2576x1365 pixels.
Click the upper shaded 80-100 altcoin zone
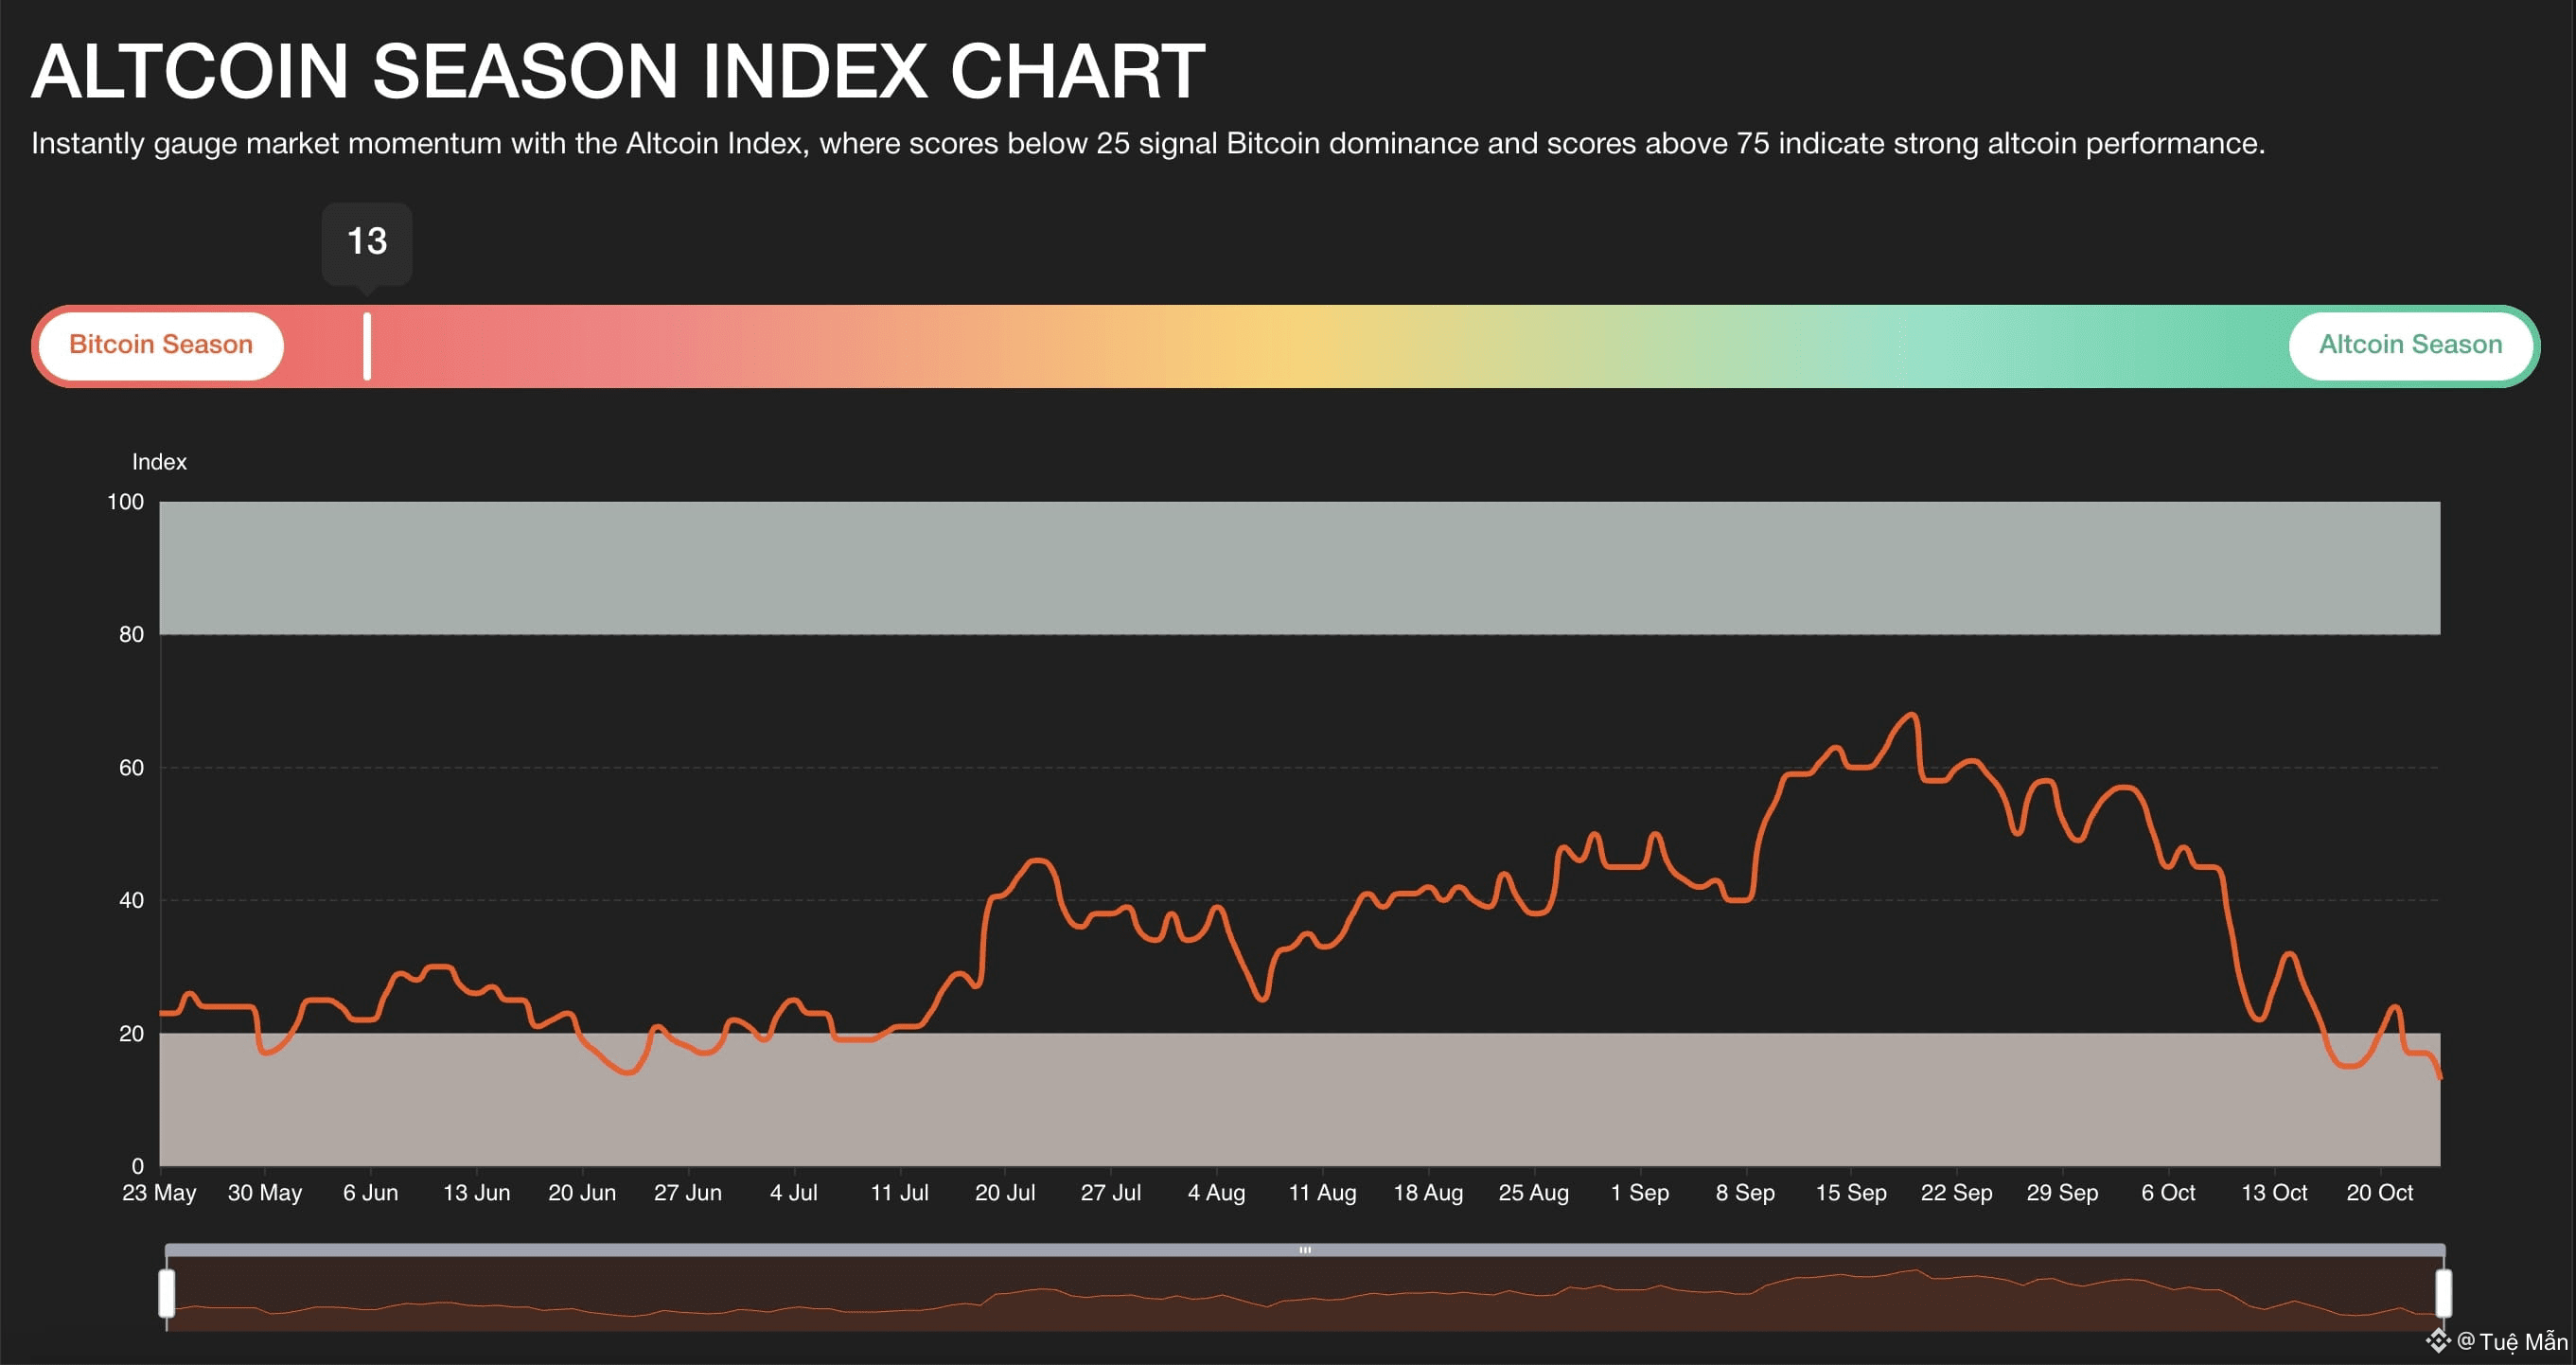pos(1300,567)
